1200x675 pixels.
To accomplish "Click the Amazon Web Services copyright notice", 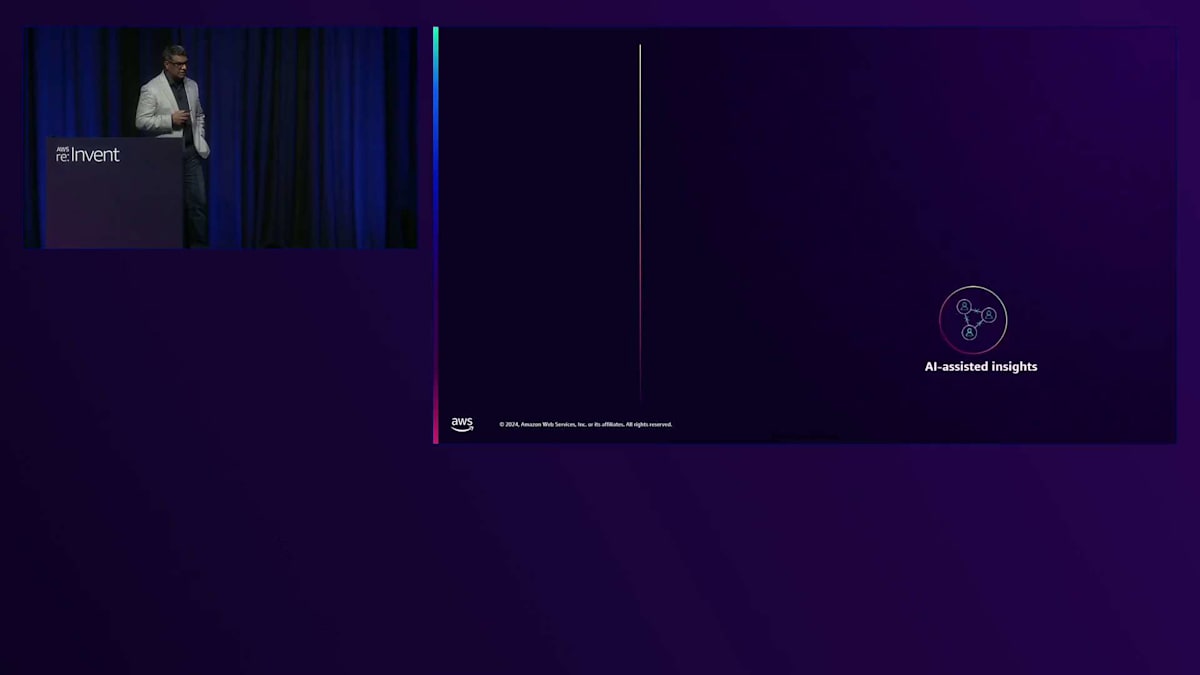I will tap(584, 424).
